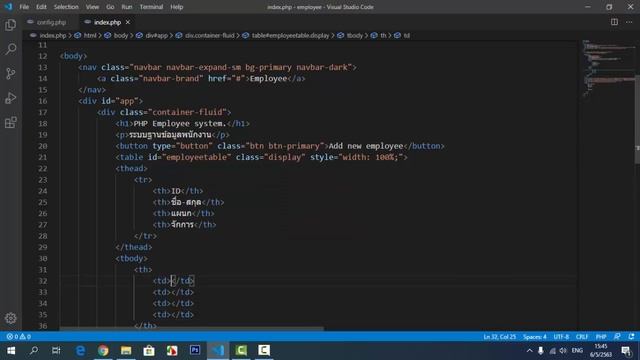The width and height of the screenshot is (640, 360).
Task: Click td breadcrumb segment
Action: tap(407, 36)
